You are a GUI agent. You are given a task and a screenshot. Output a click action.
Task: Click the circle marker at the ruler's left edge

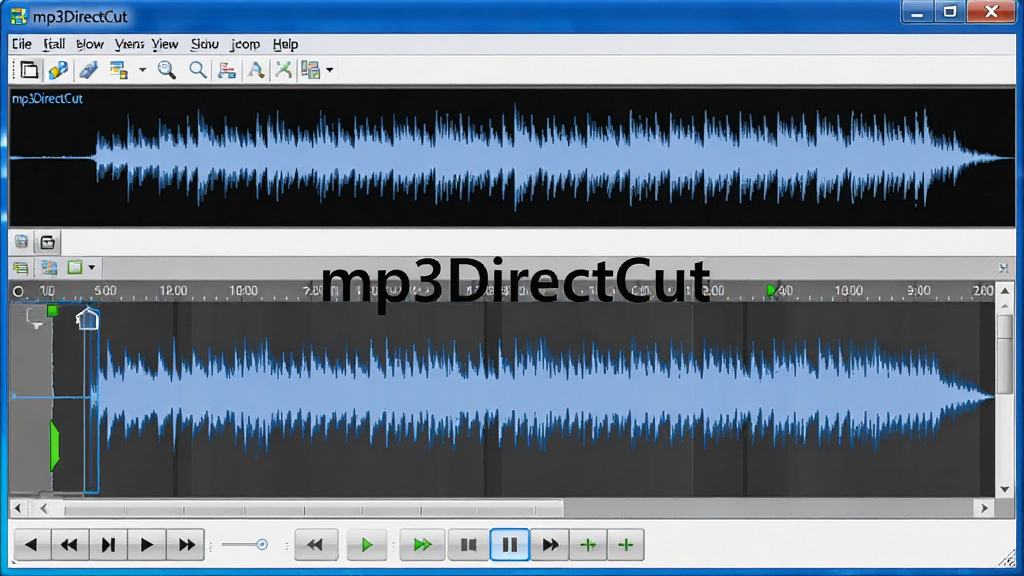(x=18, y=291)
